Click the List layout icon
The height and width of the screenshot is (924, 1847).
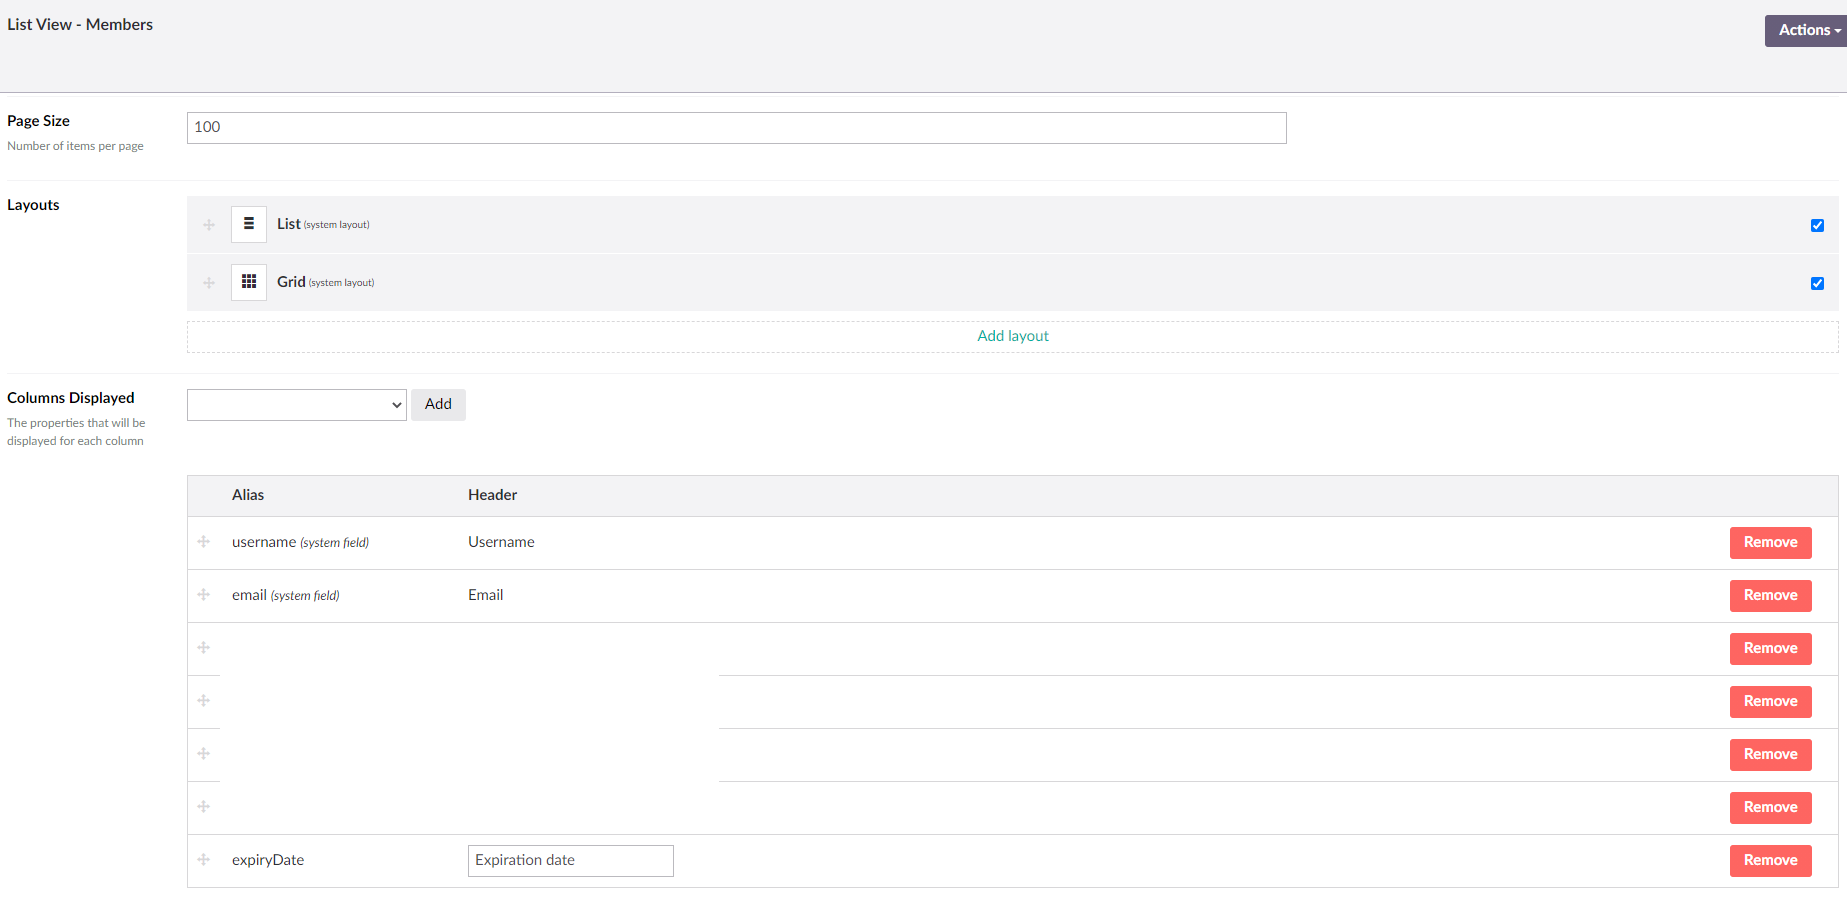pos(249,224)
